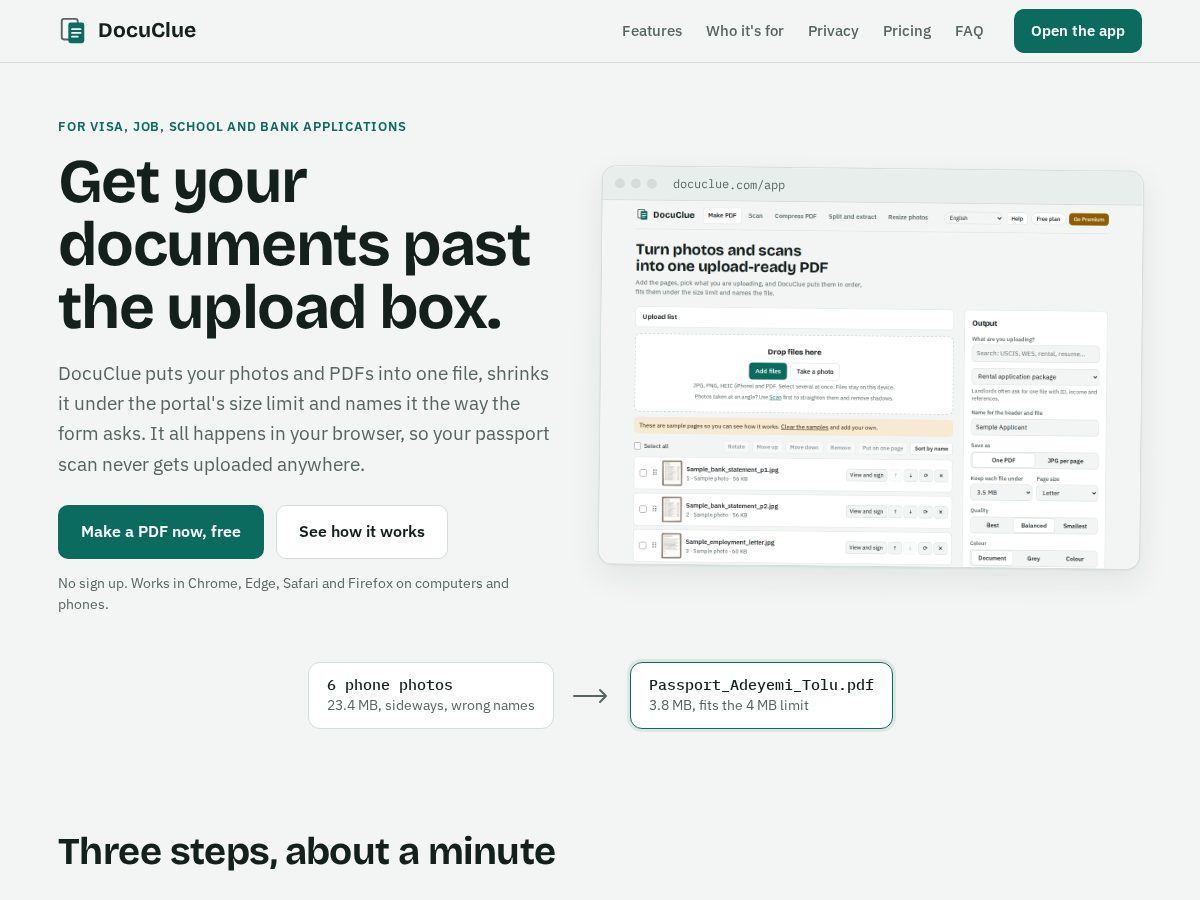Click the Open the app button

tap(1078, 31)
